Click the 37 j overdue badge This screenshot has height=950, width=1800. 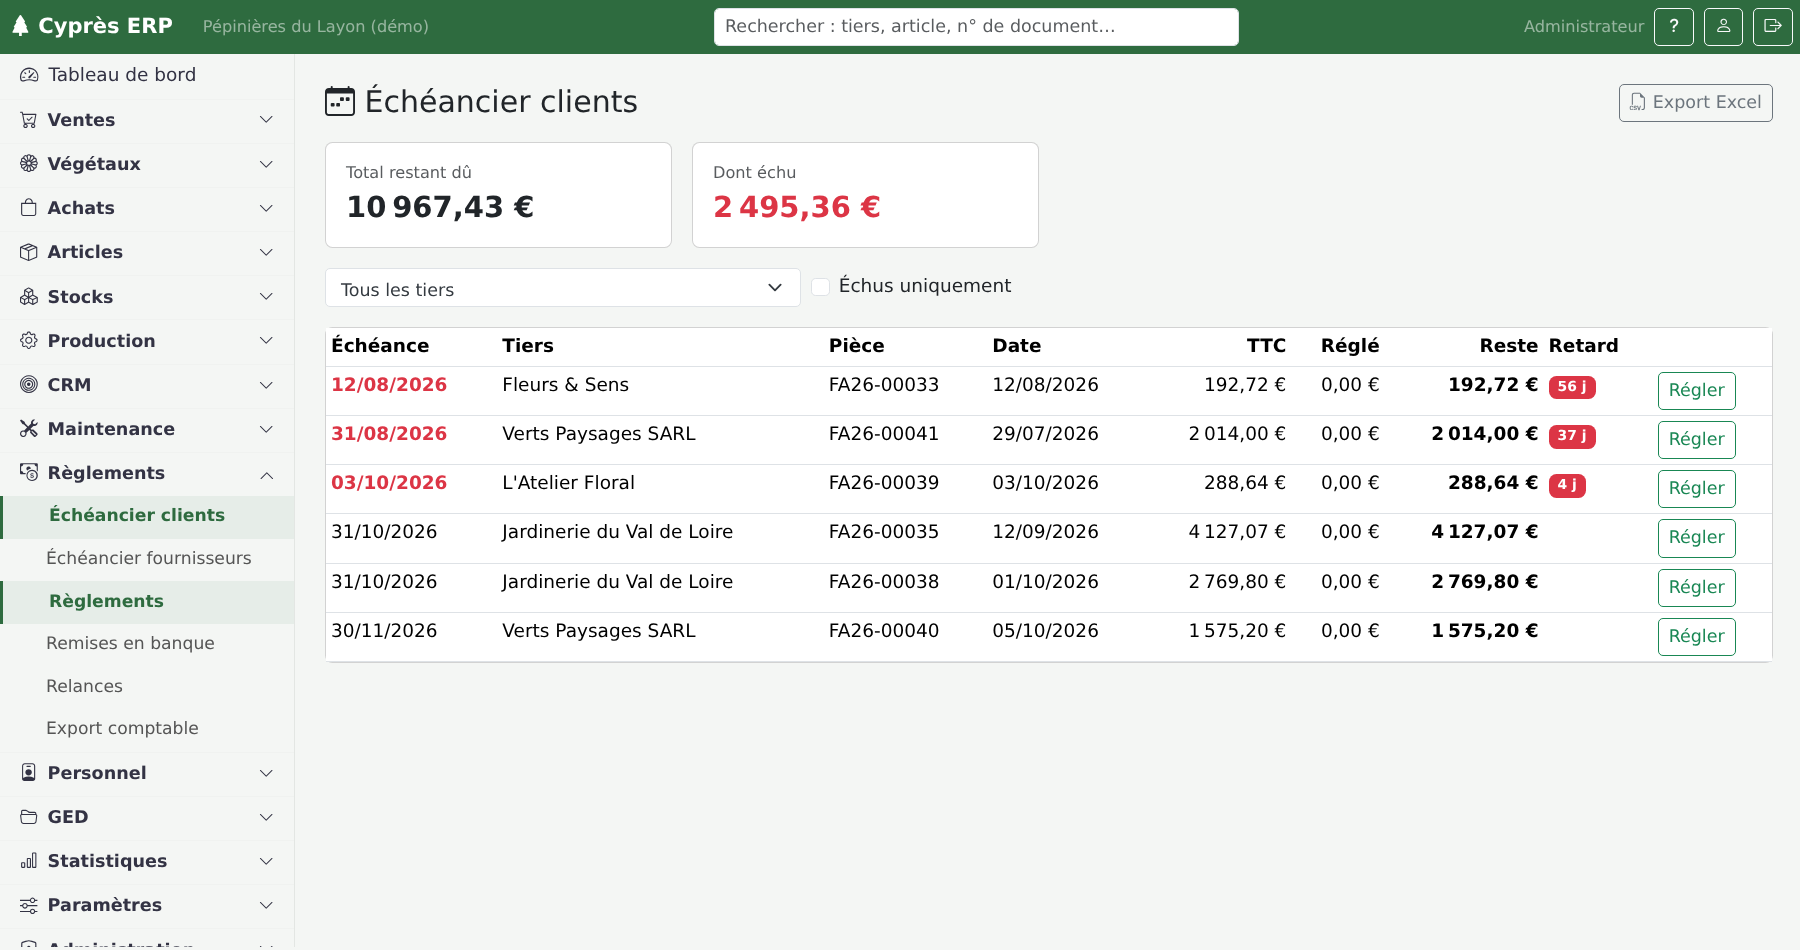1572,436
